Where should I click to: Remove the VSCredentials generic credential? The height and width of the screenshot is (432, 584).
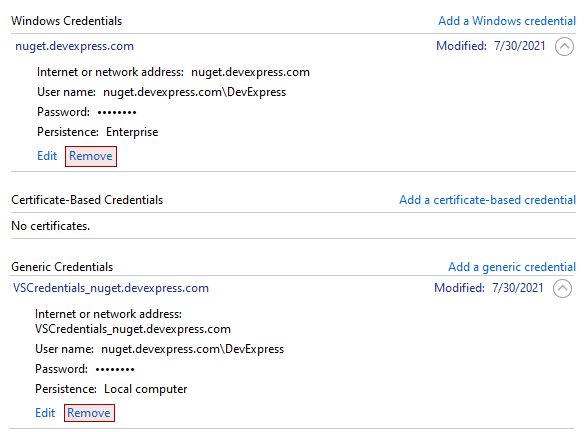point(89,413)
